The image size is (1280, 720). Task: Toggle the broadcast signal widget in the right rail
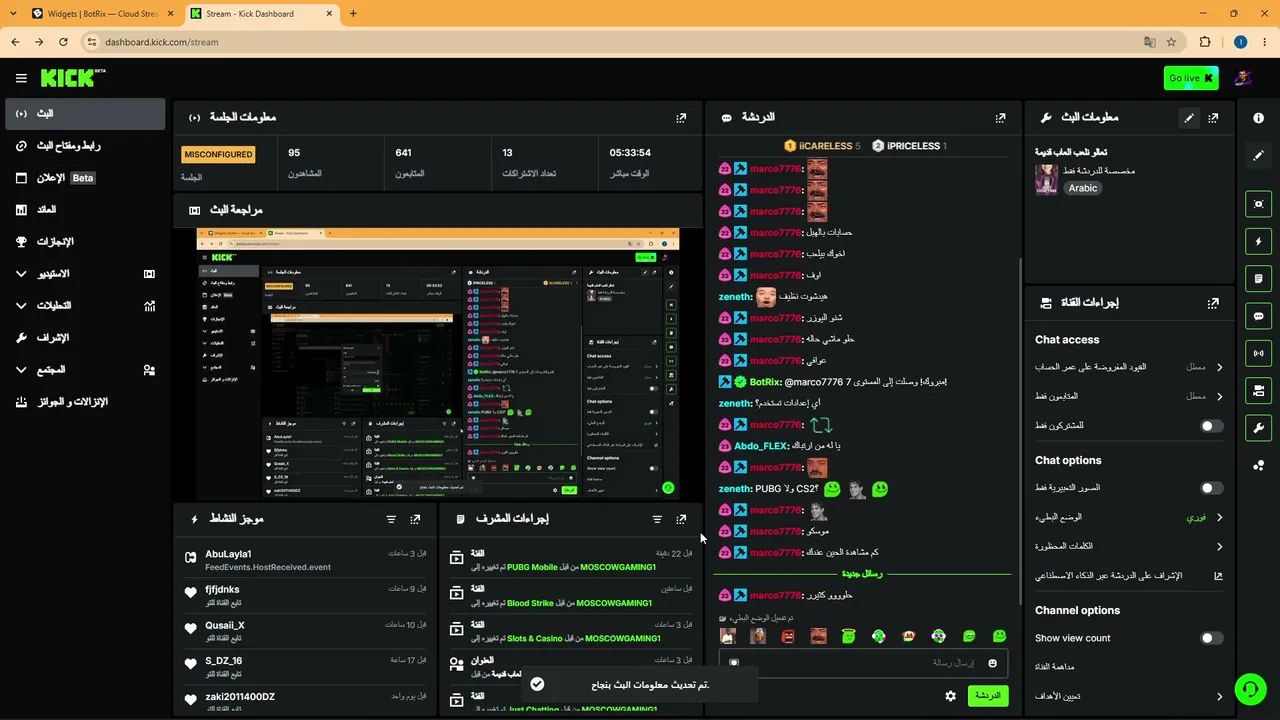tap(1258, 353)
